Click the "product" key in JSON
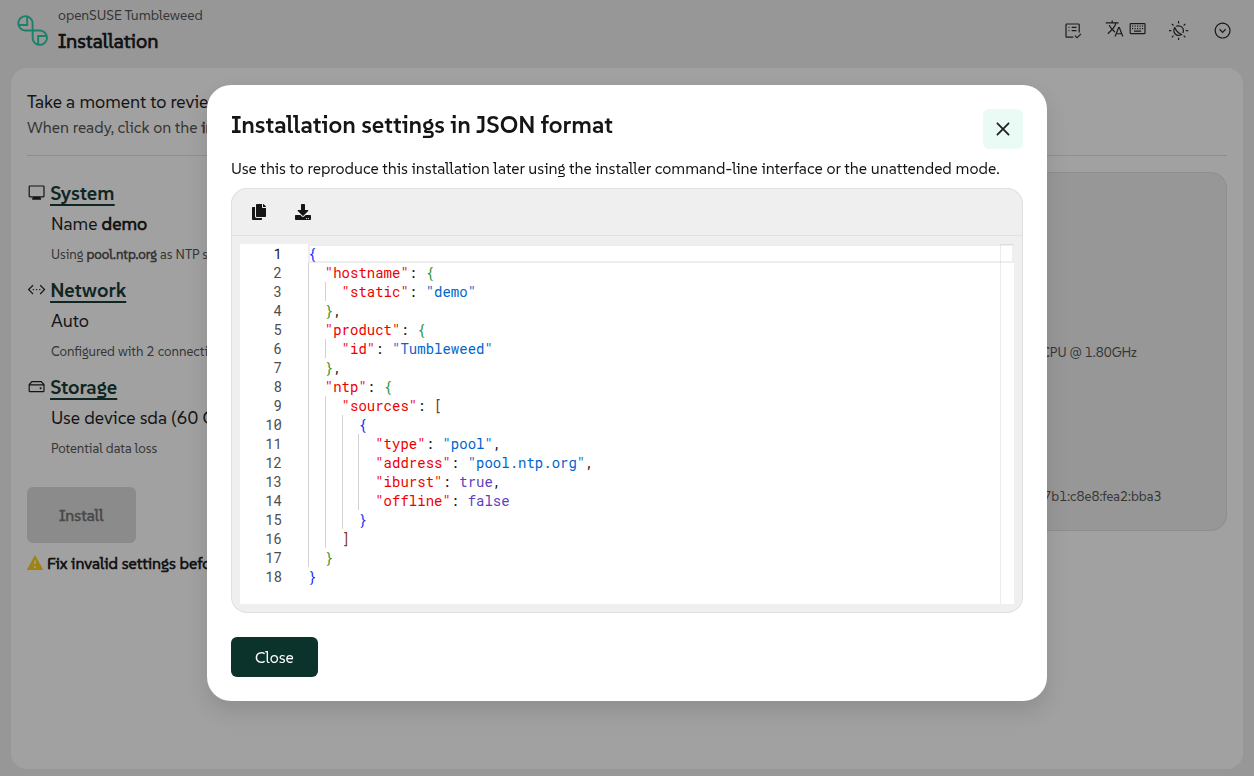Image resolution: width=1254 pixels, height=776 pixels. pyautogui.click(x=363, y=330)
